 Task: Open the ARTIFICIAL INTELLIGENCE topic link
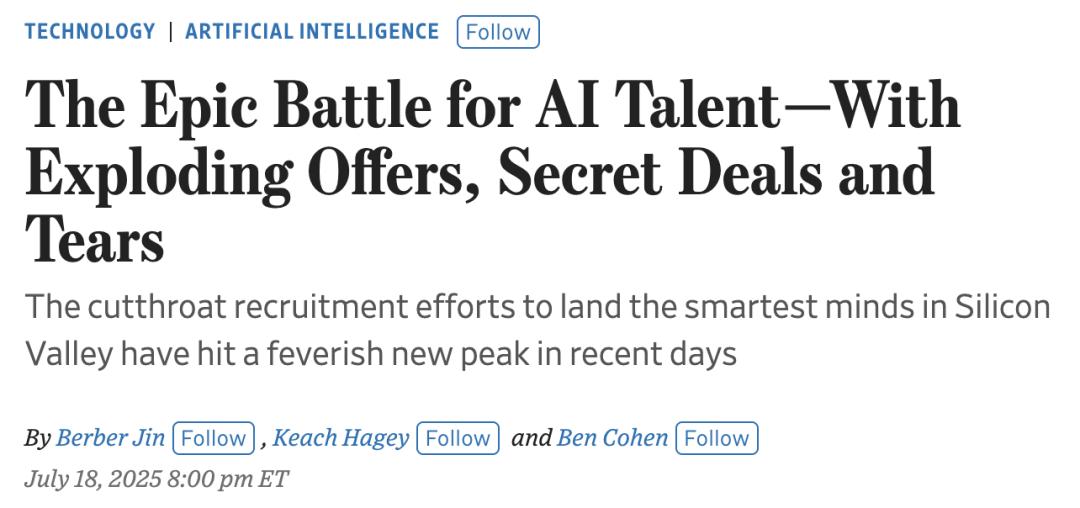[x=312, y=32]
